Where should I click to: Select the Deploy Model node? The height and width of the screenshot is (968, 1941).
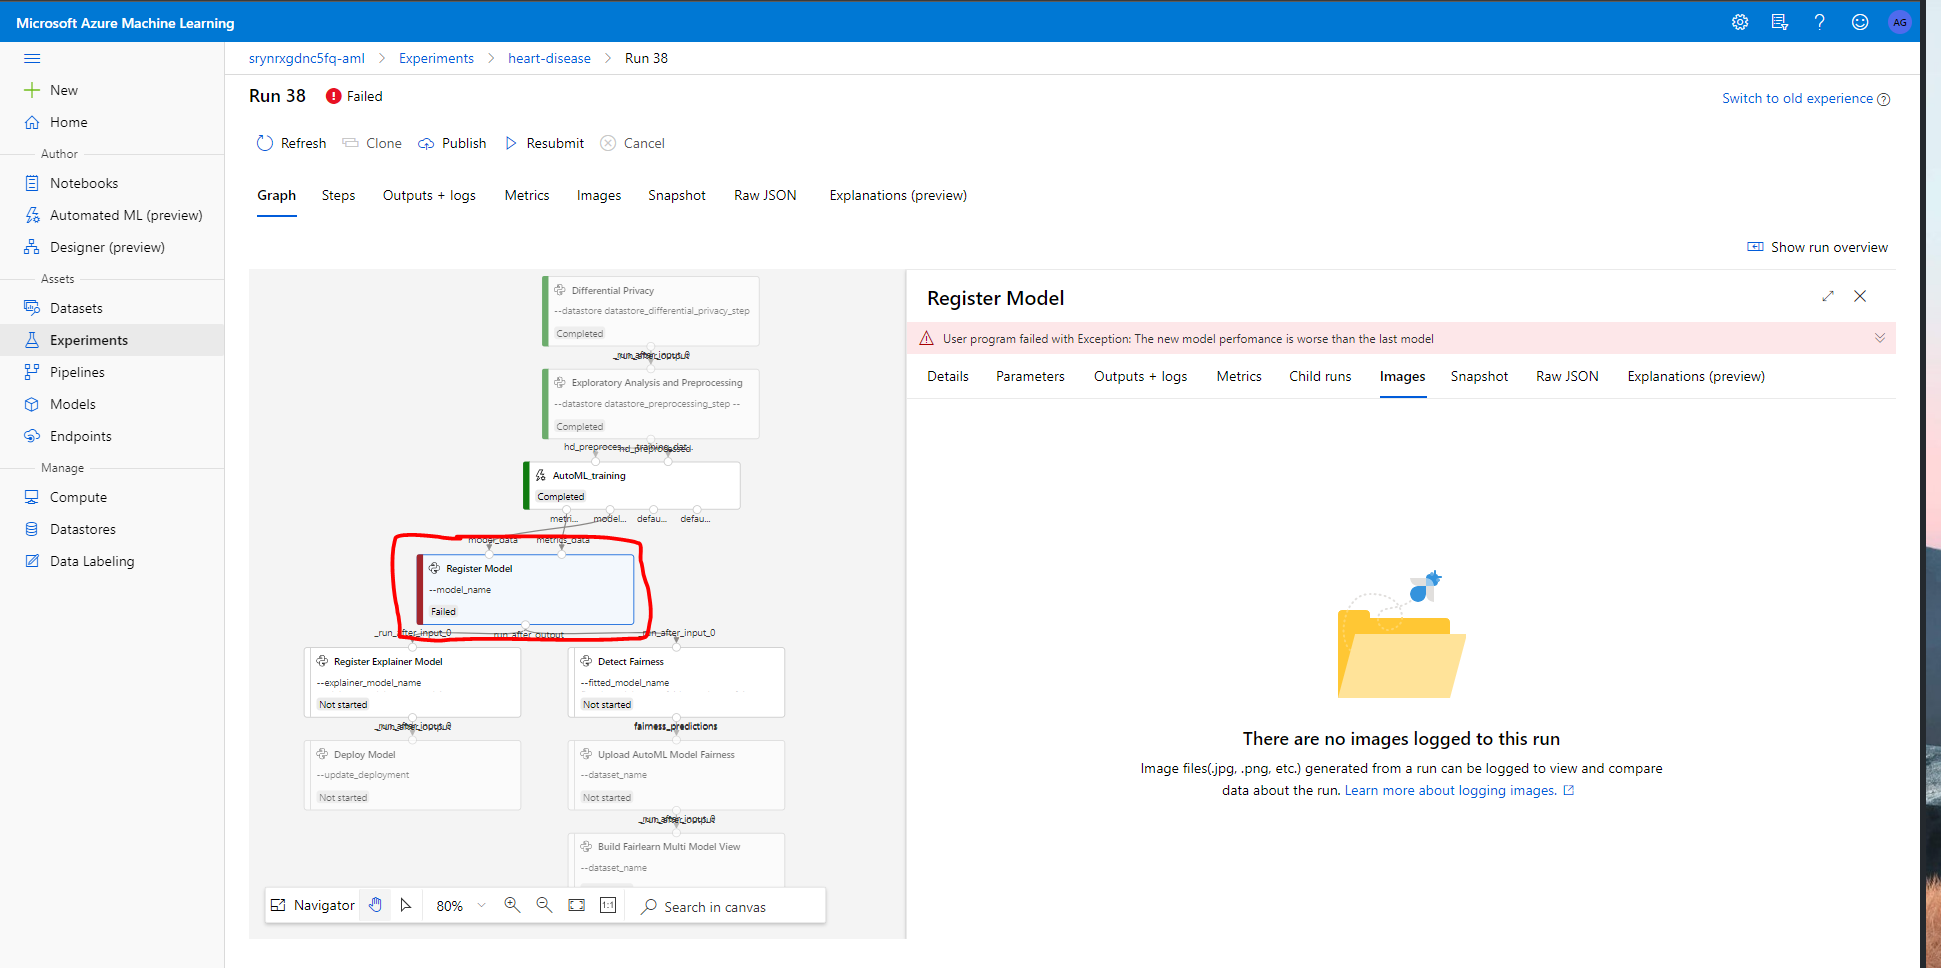click(412, 775)
